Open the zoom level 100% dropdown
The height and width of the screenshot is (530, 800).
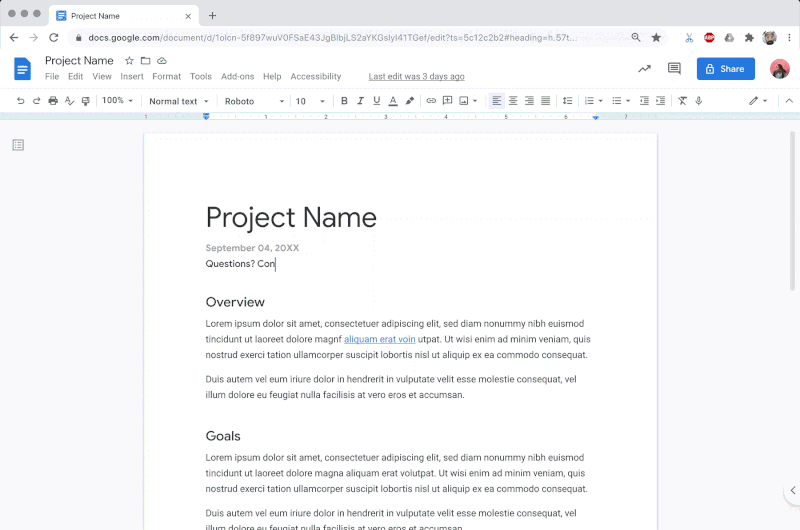(117, 100)
